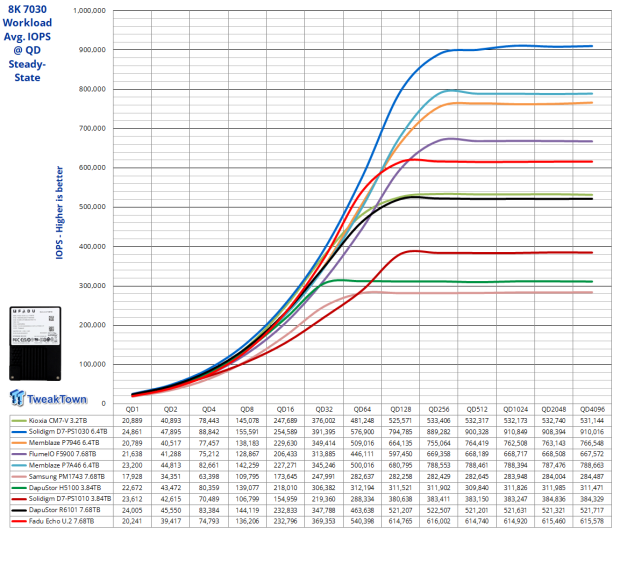620x568 pixels.
Task: Select DapuStor R6101 7.68TB legend row
Action: coord(61,510)
